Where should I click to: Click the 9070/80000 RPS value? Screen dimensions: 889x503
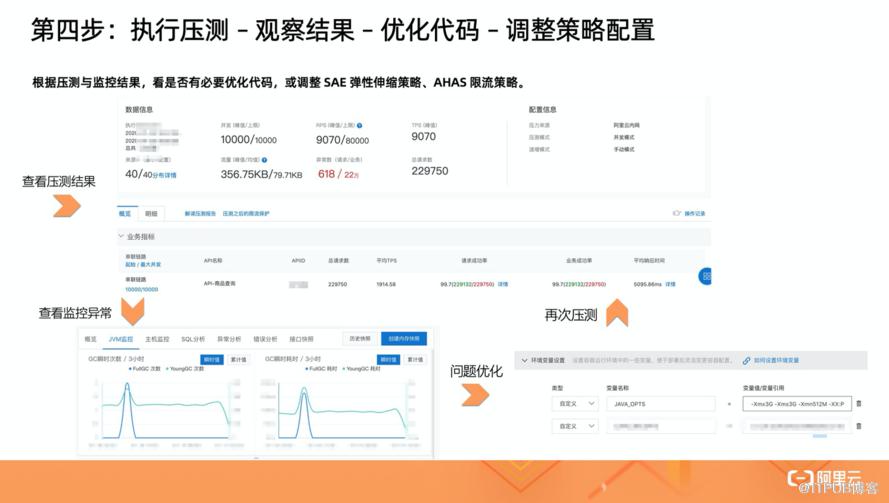(342, 140)
